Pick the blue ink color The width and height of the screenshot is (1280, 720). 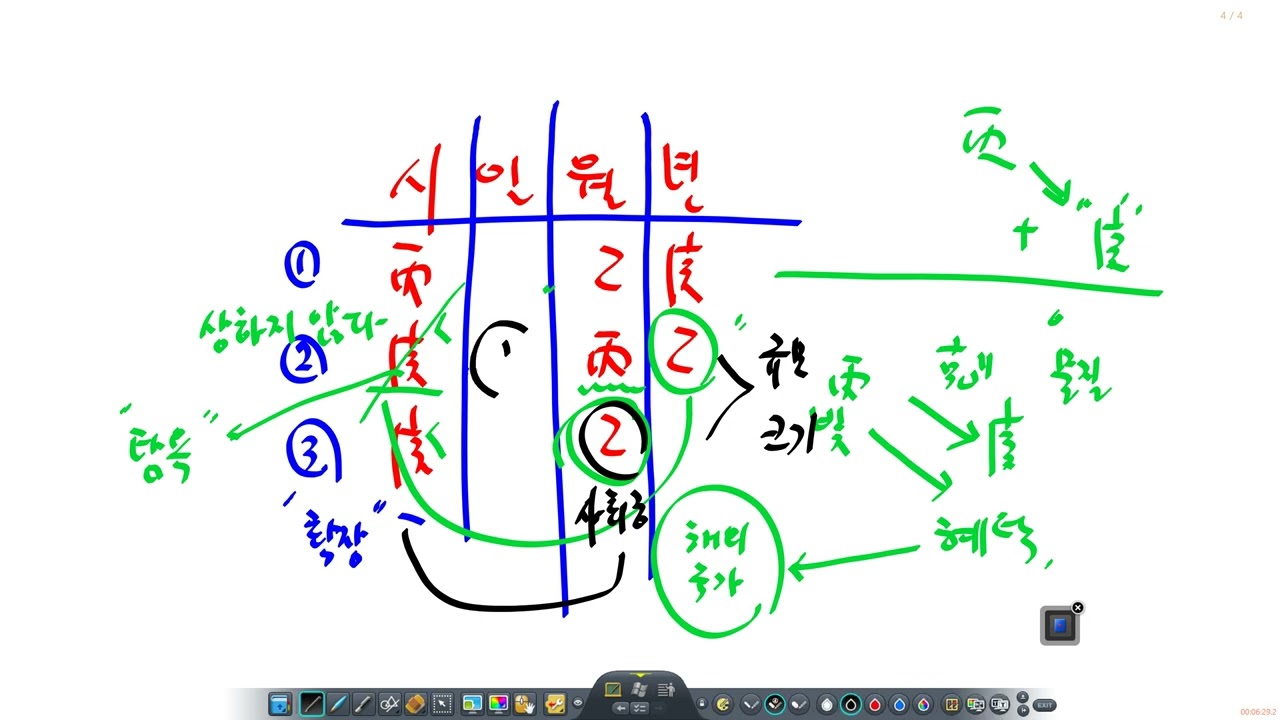(x=899, y=704)
